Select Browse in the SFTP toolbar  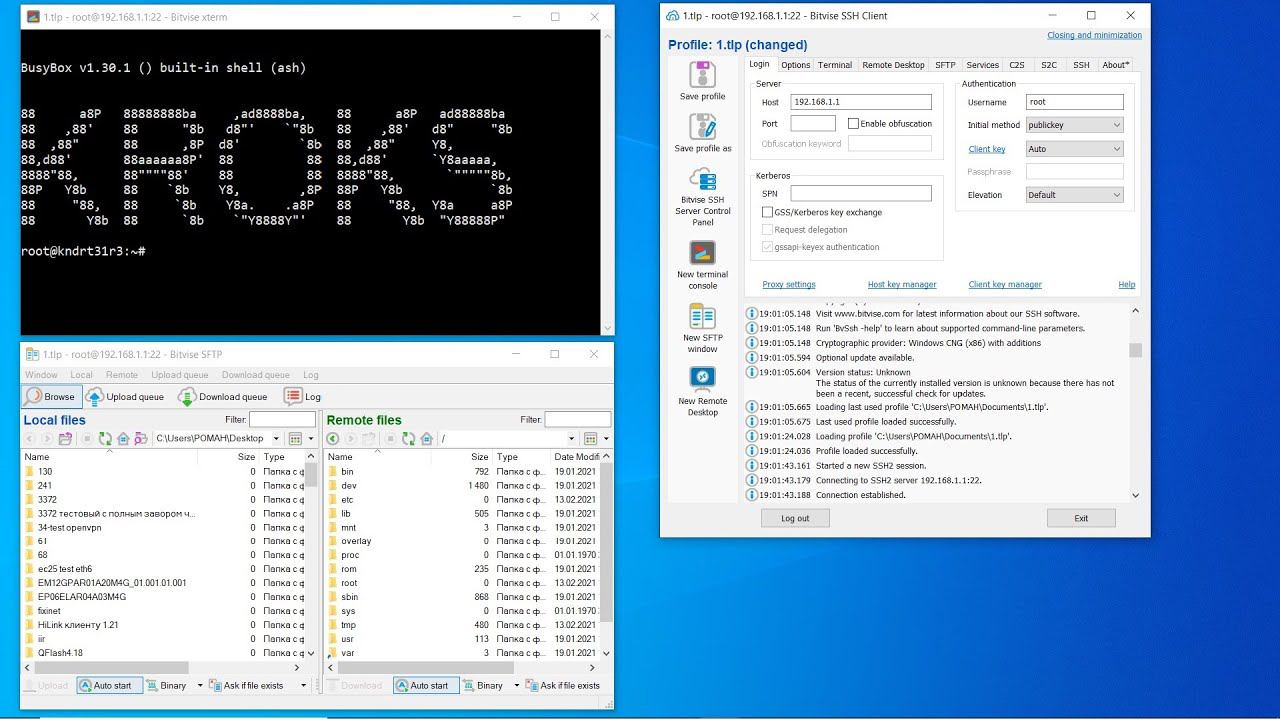point(52,396)
